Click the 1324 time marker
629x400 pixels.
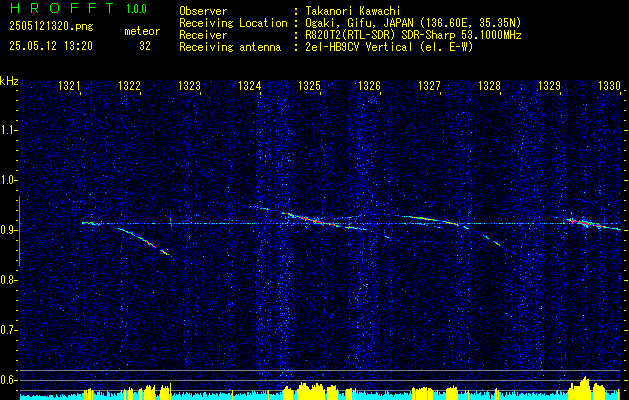[x=249, y=86]
